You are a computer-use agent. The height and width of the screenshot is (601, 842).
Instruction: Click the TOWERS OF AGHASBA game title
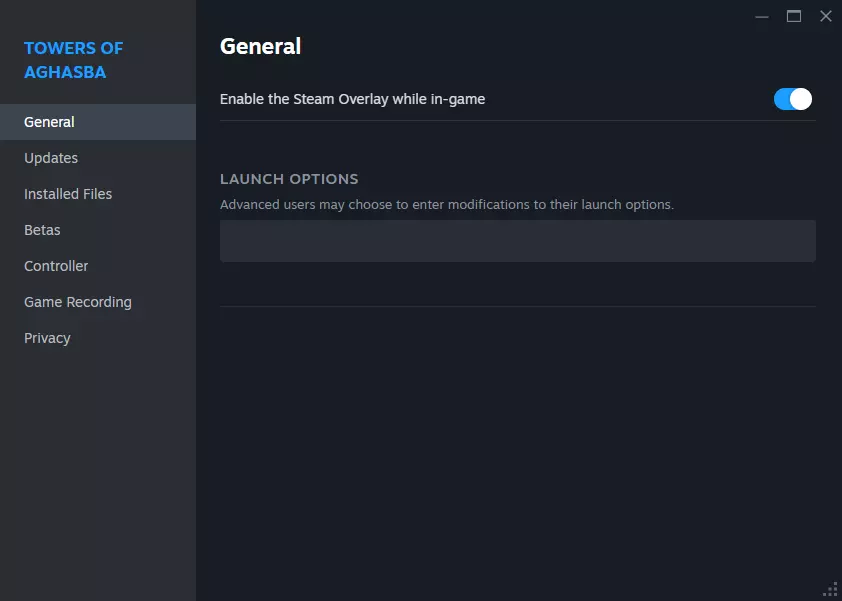[x=73, y=60]
